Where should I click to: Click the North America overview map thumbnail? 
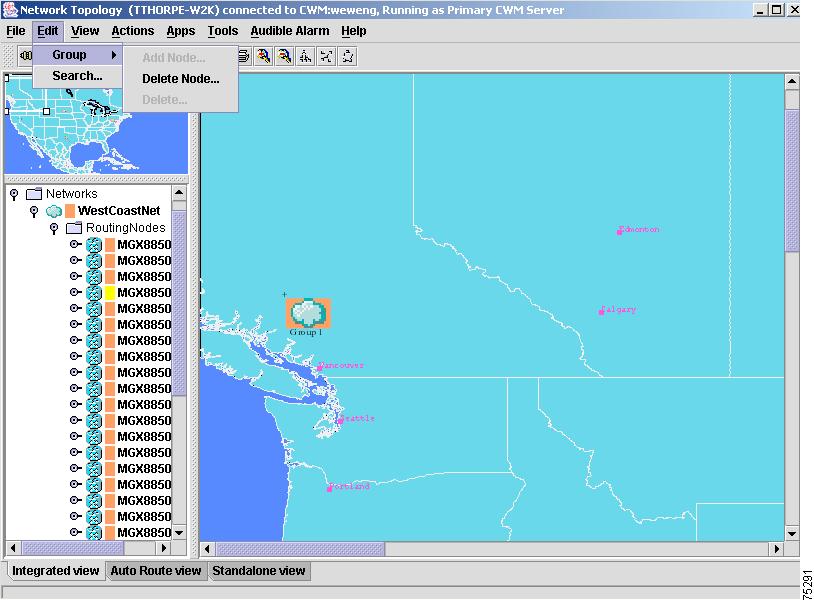pyautogui.click(x=96, y=125)
